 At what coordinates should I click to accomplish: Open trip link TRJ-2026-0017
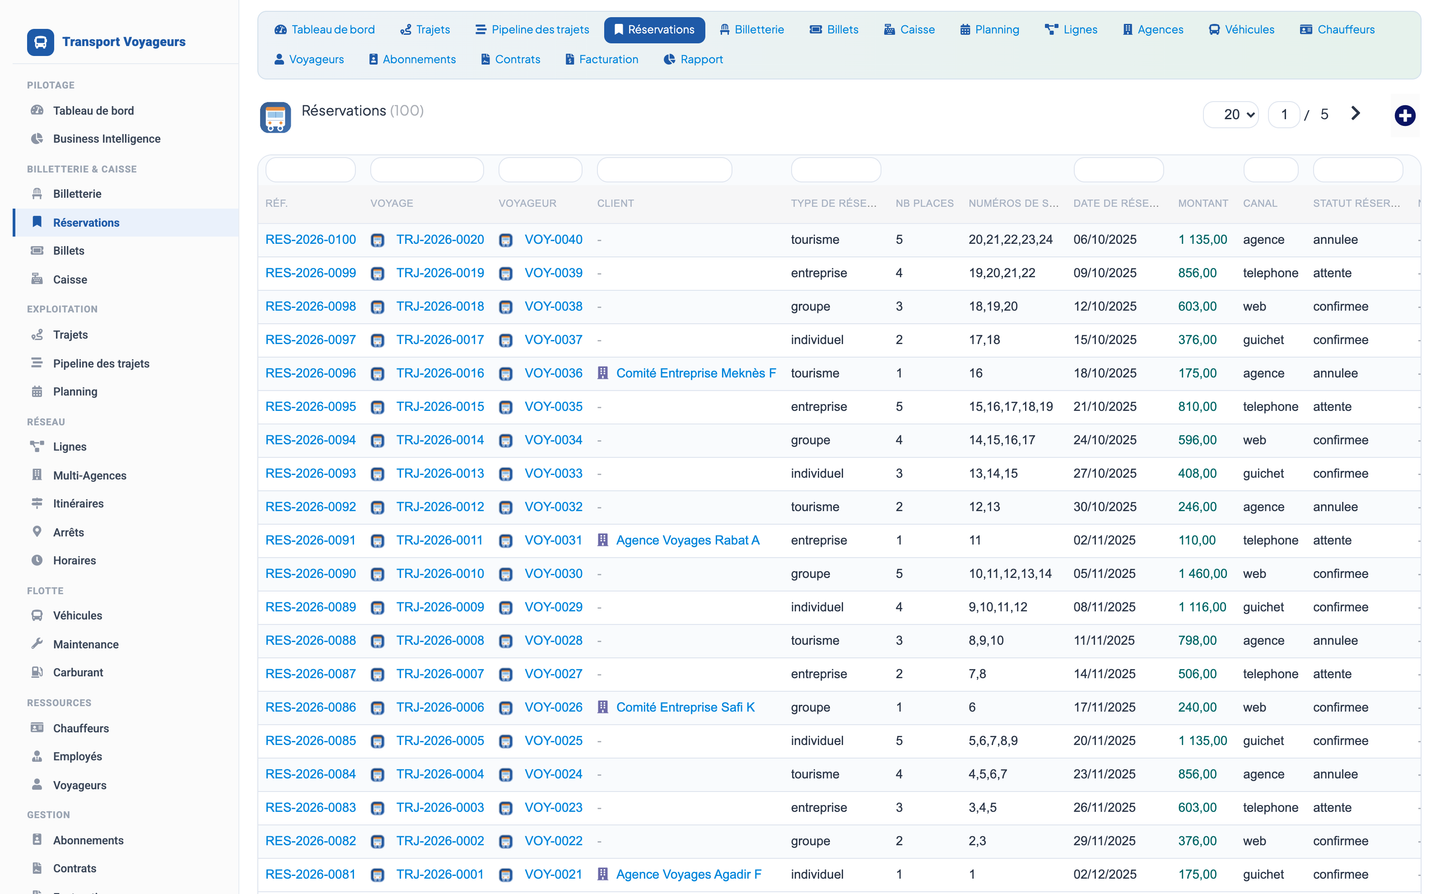pyautogui.click(x=440, y=340)
